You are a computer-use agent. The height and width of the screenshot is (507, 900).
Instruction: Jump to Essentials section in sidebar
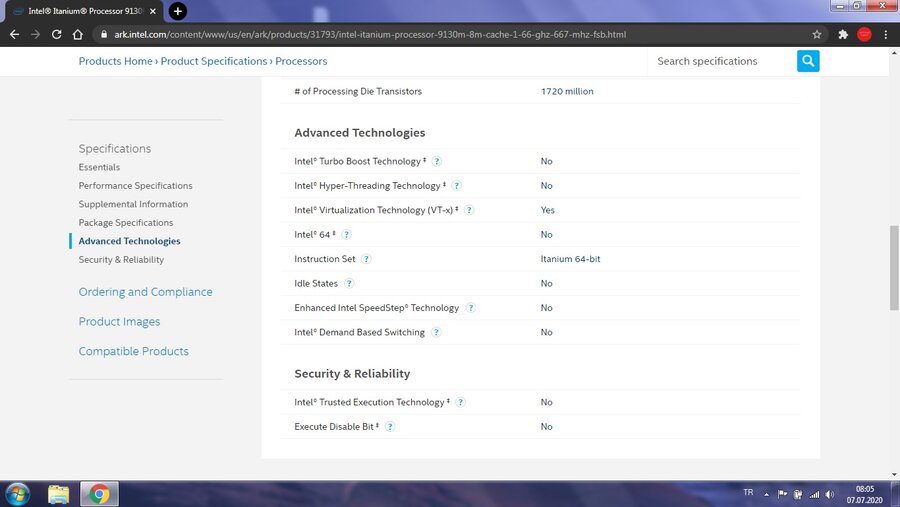tap(99, 167)
